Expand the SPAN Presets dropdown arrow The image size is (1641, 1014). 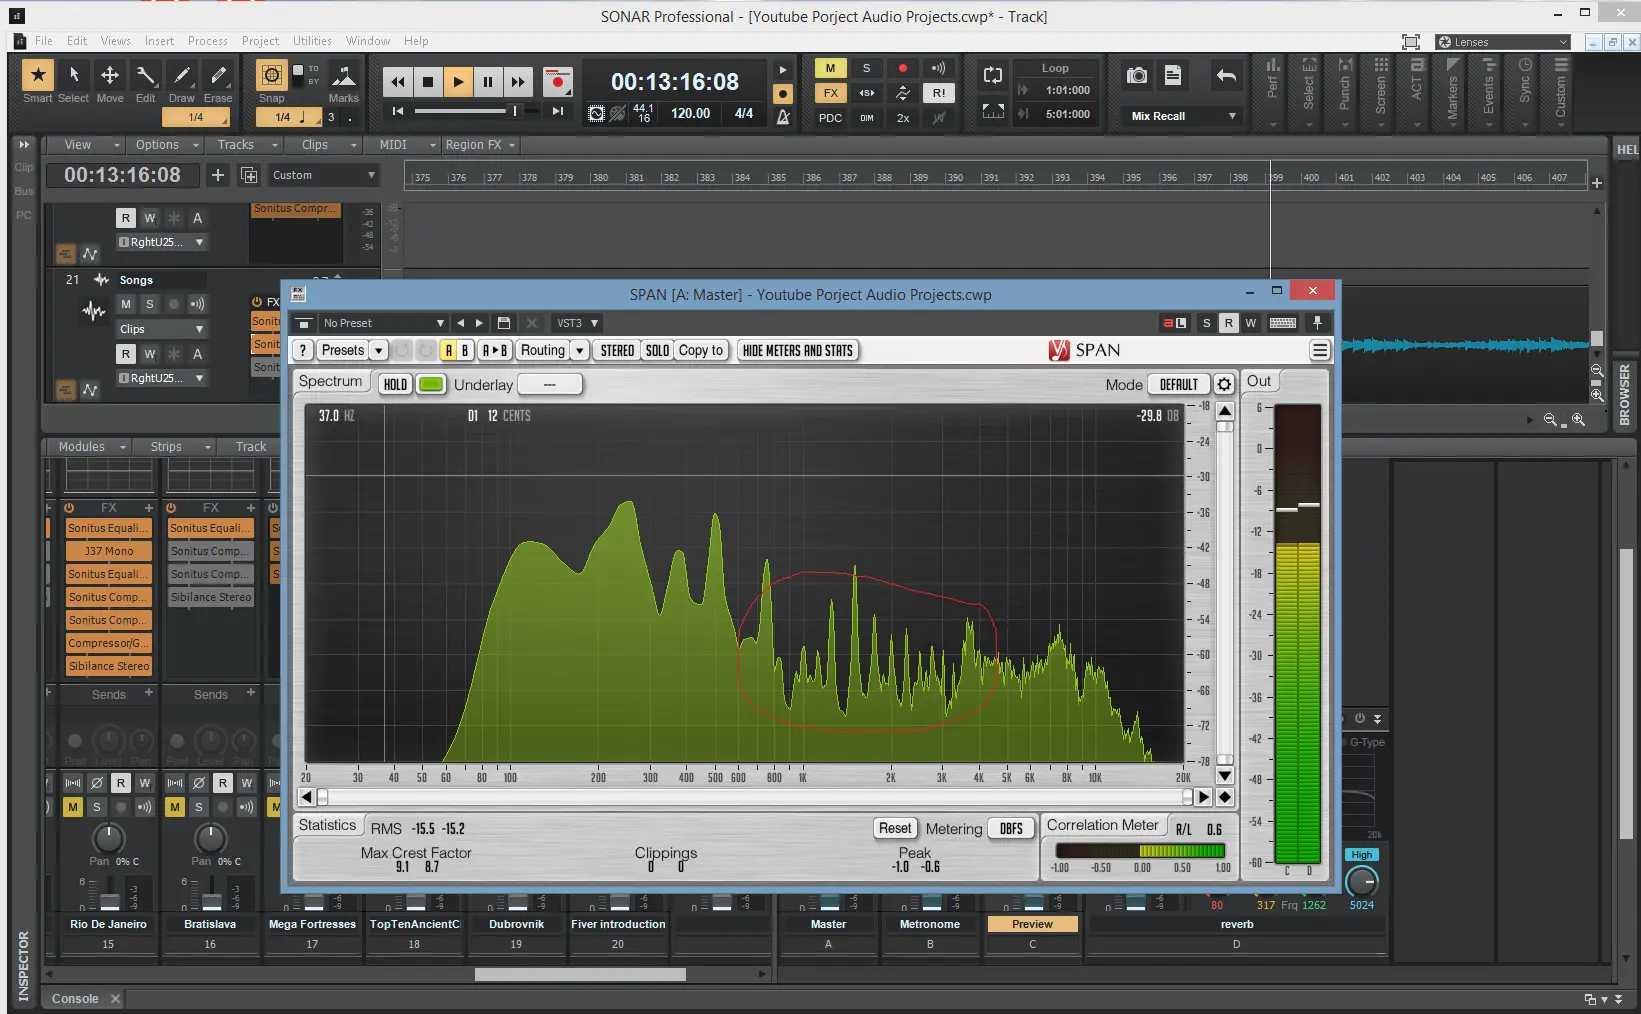379,350
